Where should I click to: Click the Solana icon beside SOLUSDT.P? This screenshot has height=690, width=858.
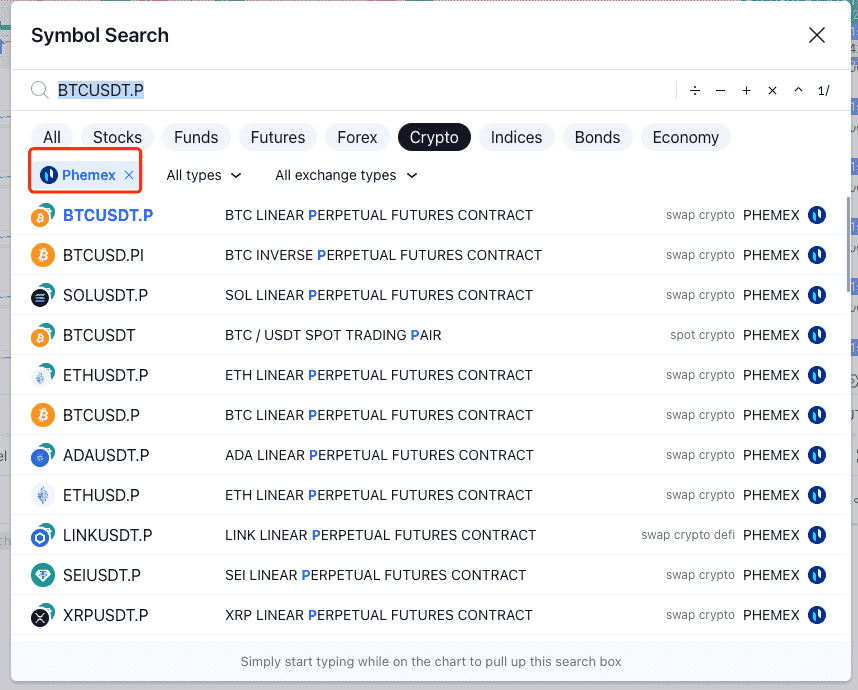[x=43, y=295]
